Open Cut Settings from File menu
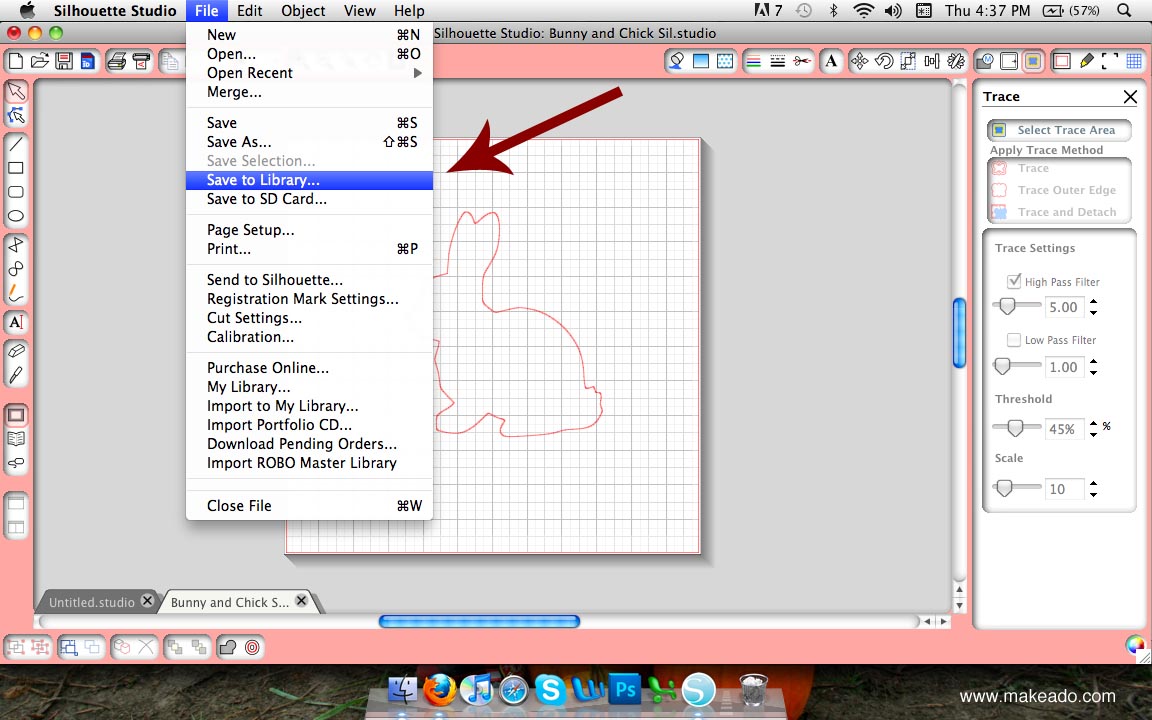 (309, 318)
